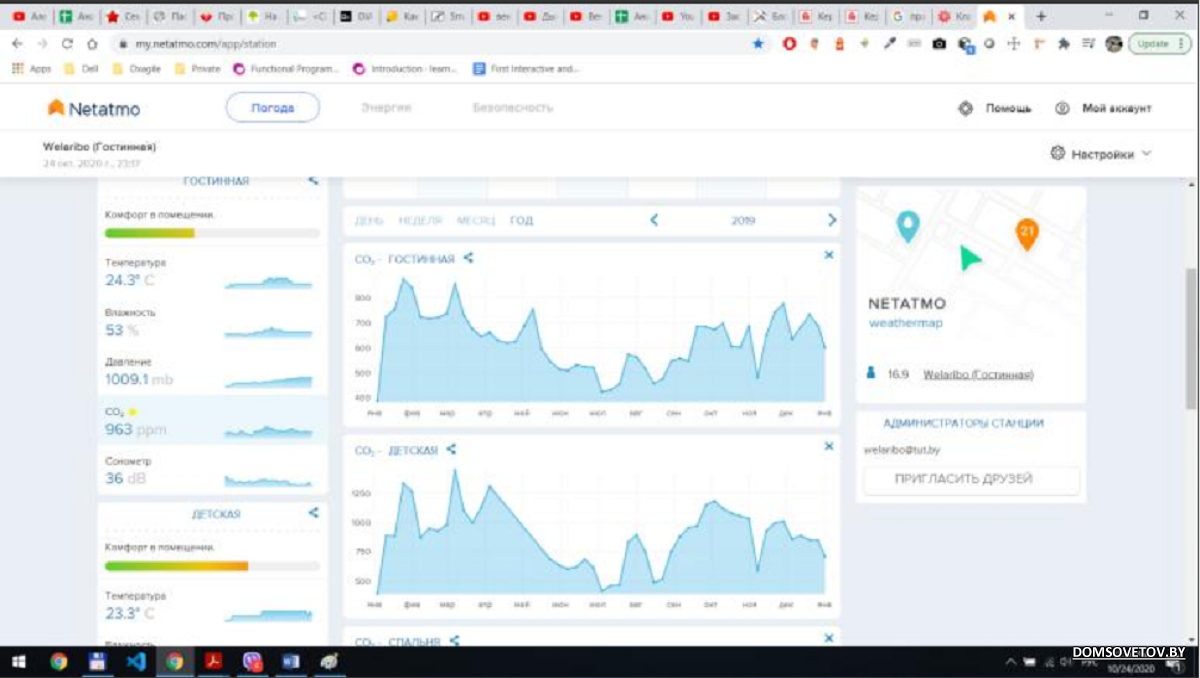
Task: Click the orange map pin marked 21
Action: point(1027,233)
